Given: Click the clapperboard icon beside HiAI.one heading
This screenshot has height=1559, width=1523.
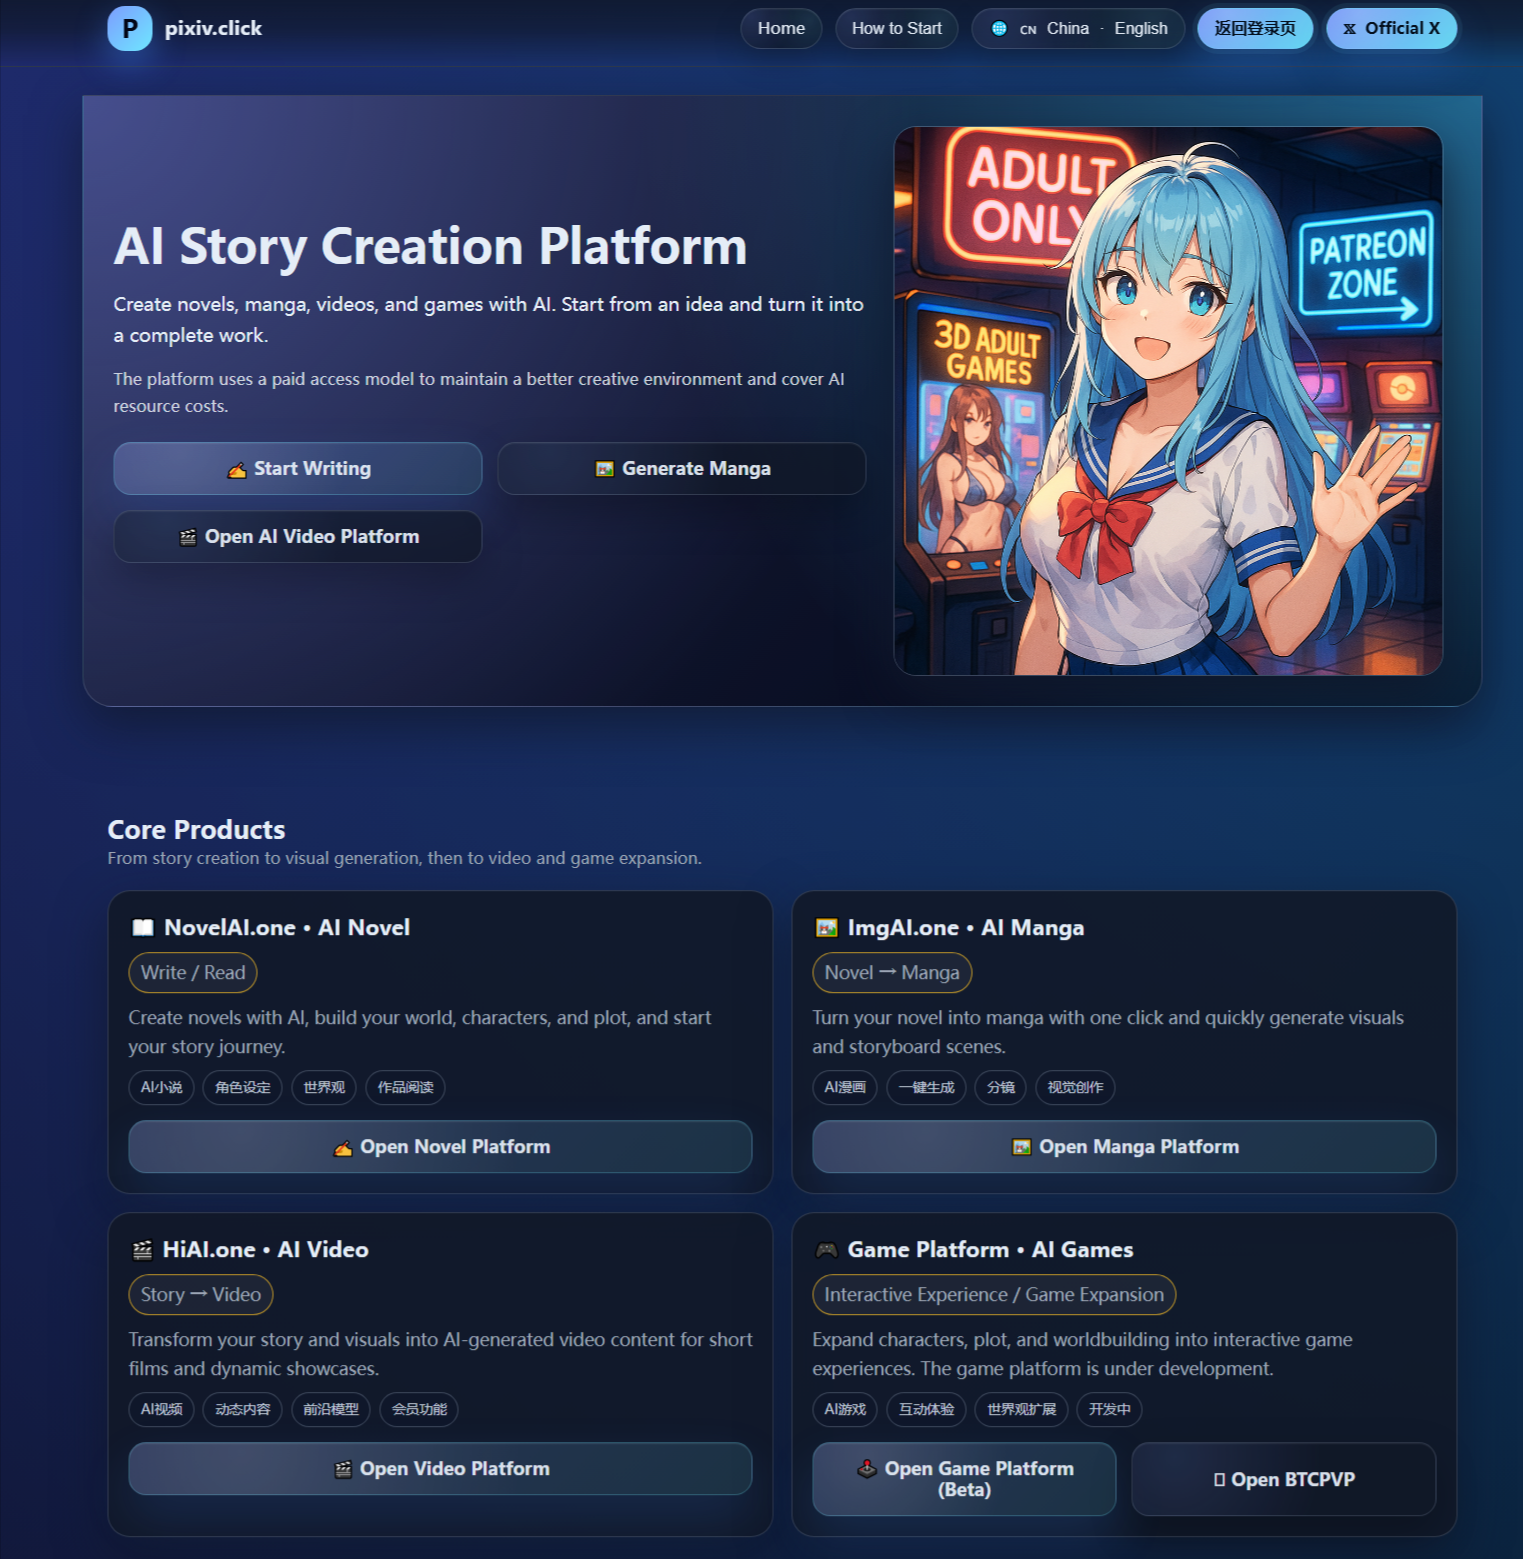Looking at the screenshot, I should 143,1250.
